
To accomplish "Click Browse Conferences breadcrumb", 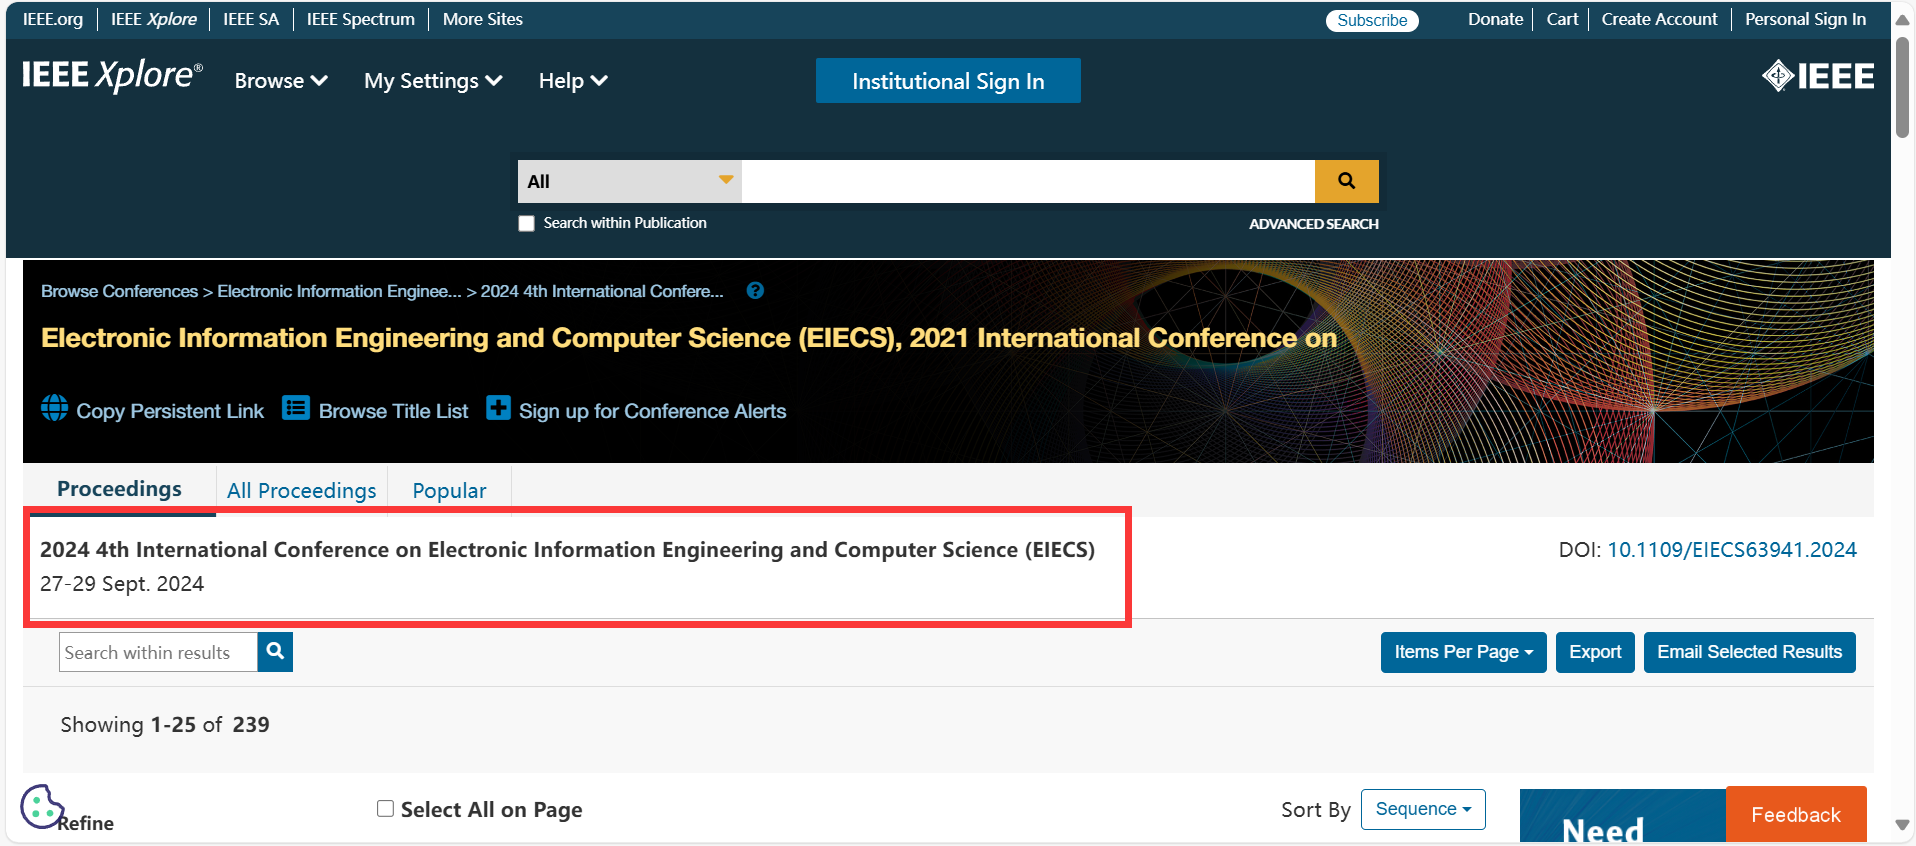I will coord(120,291).
